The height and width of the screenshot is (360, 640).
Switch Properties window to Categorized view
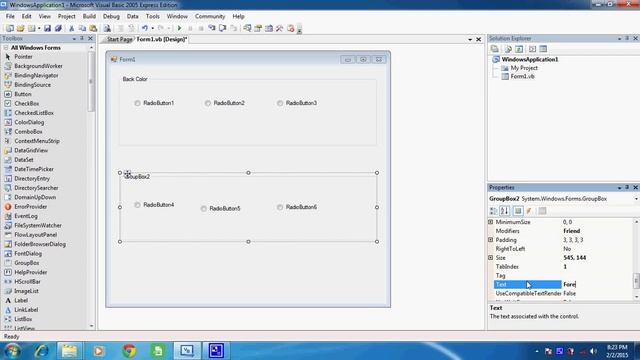(493, 211)
